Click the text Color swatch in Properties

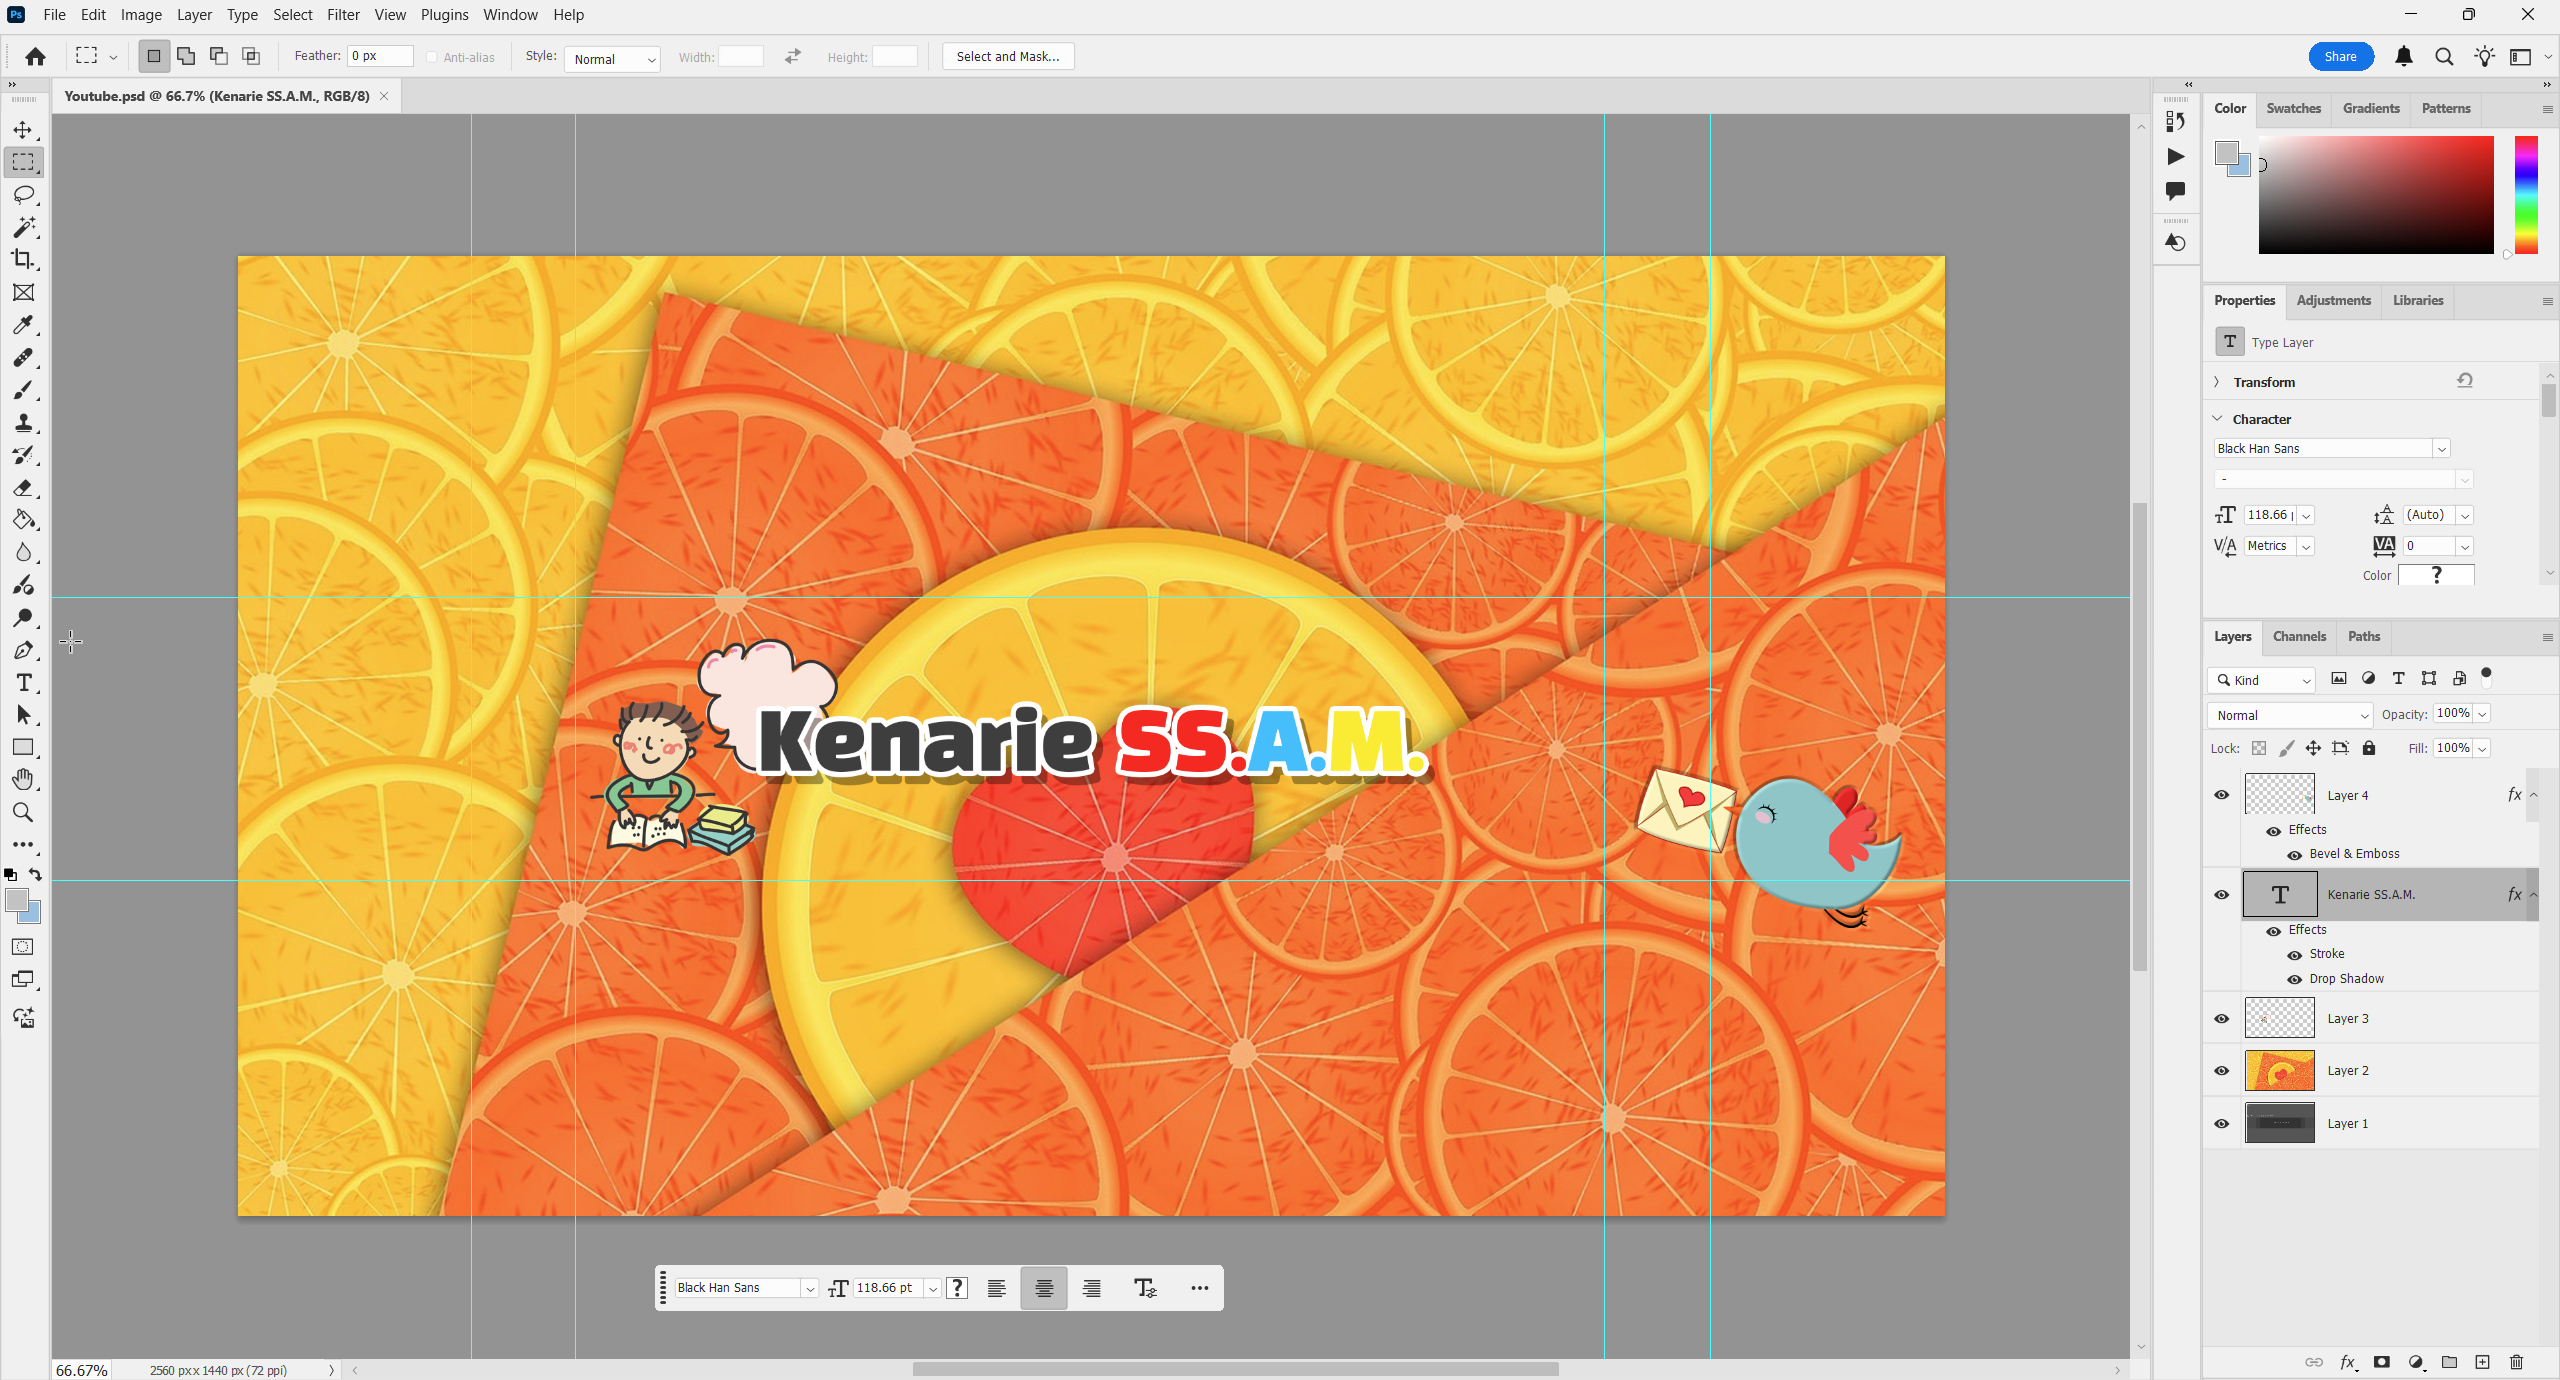point(2436,575)
